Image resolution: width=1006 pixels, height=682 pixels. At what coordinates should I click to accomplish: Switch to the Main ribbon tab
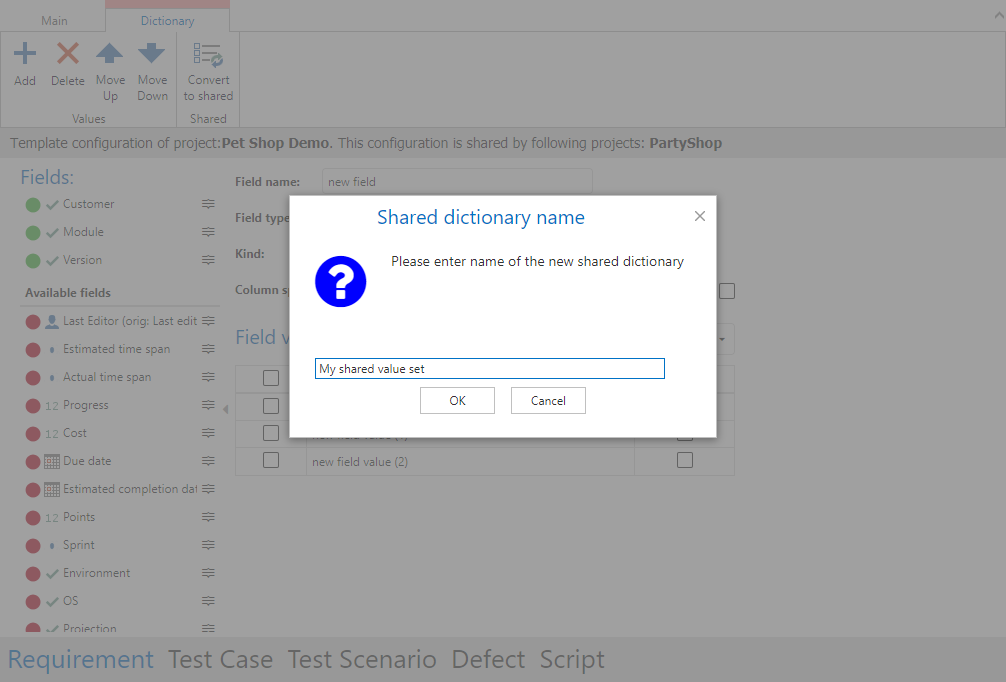[54, 20]
